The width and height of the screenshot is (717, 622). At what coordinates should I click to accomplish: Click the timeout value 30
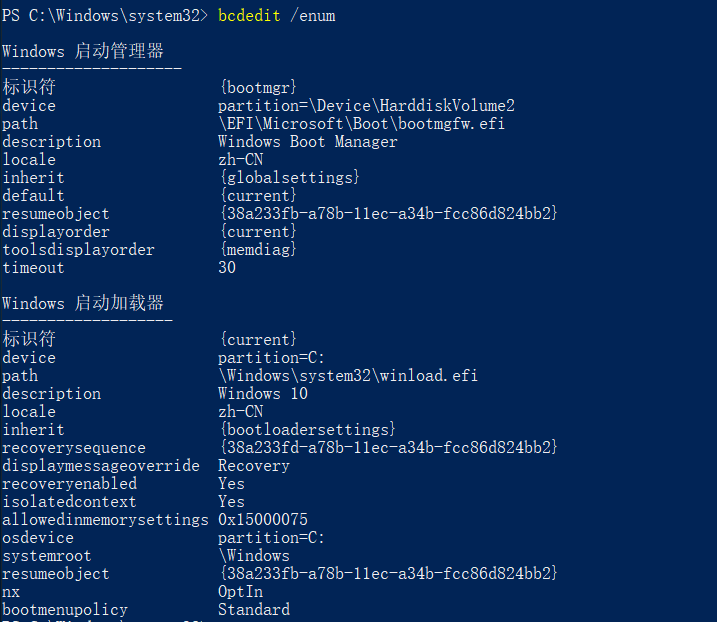coord(227,268)
